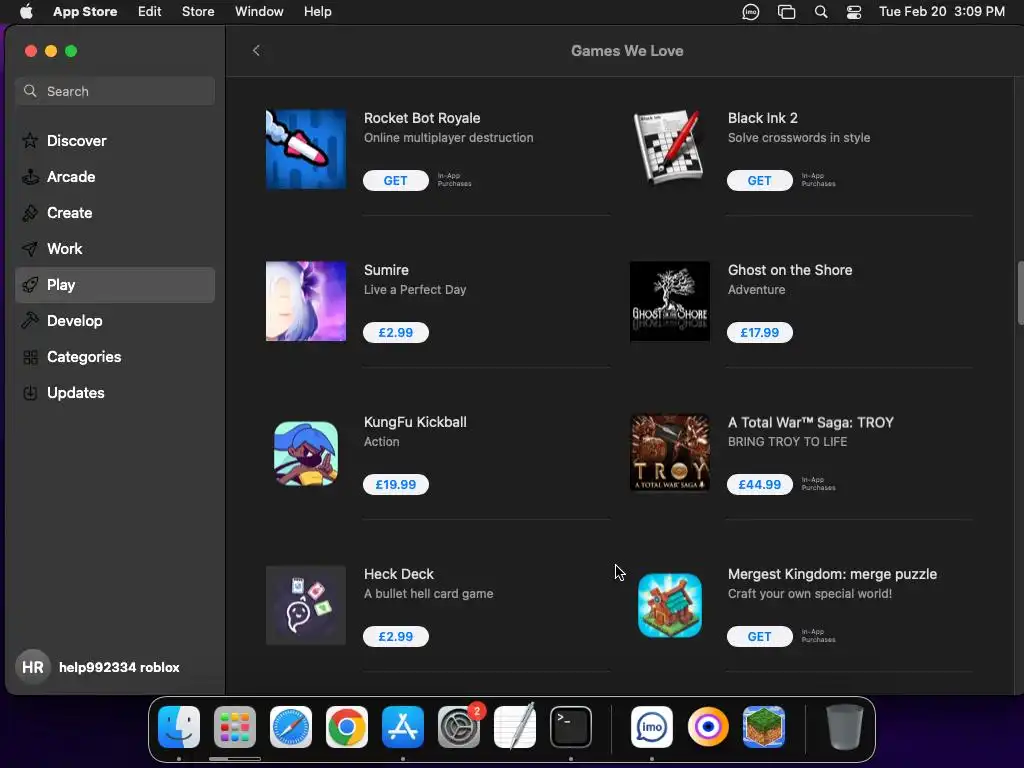This screenshot has width=1024, height=768.
Task: Open Control Center in menu bar
Action: coord(854,12)
